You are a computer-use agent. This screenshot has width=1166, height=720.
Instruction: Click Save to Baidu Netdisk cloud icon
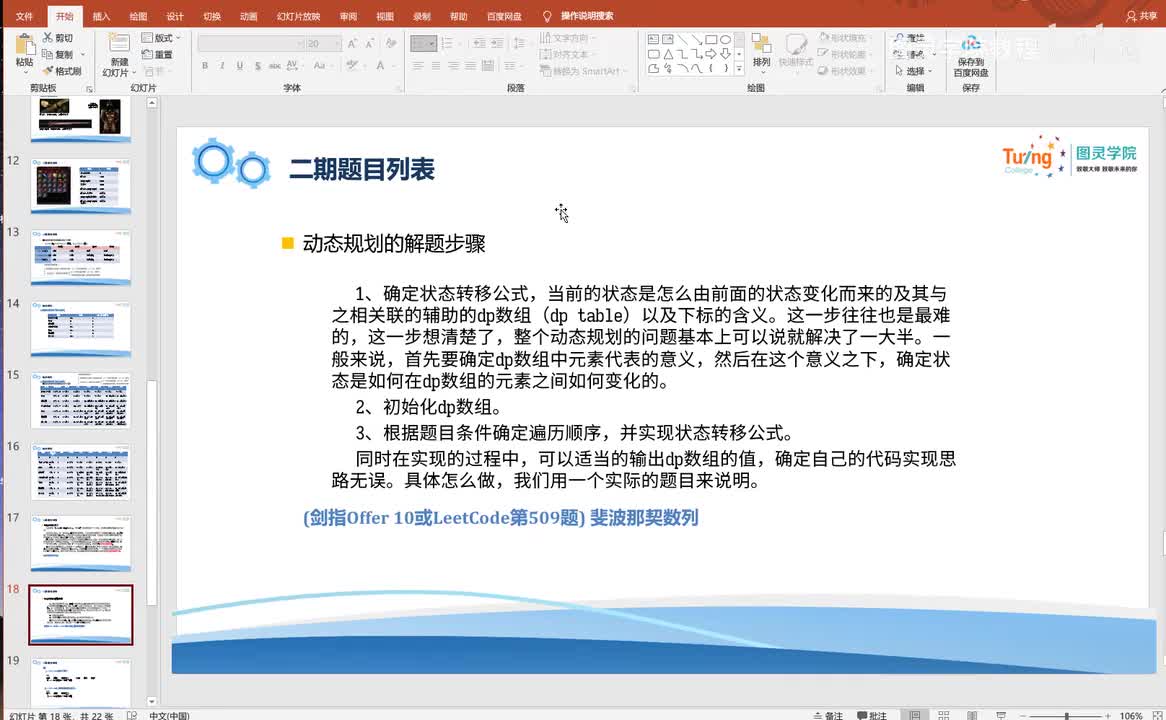tap(970, 43)
